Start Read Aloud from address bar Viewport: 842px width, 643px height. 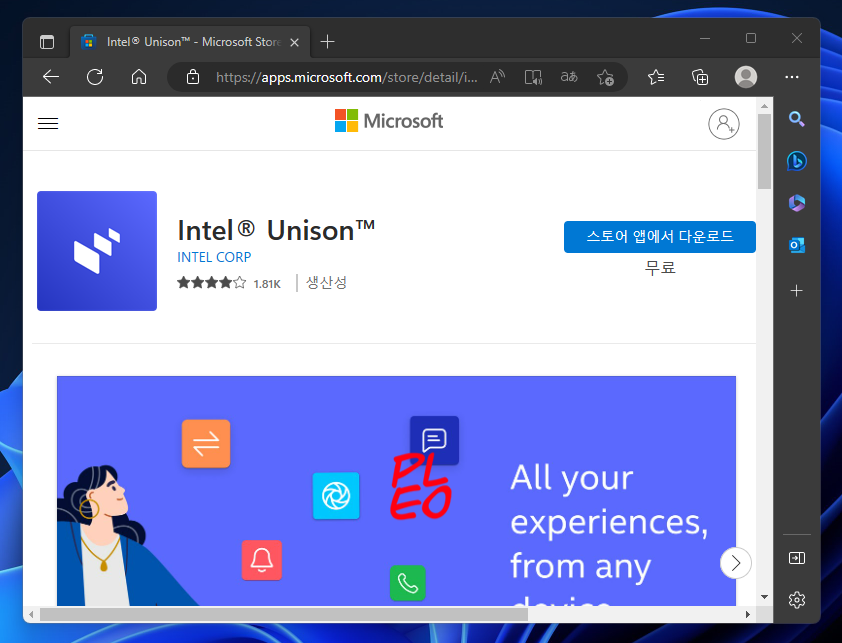[497, 77]
